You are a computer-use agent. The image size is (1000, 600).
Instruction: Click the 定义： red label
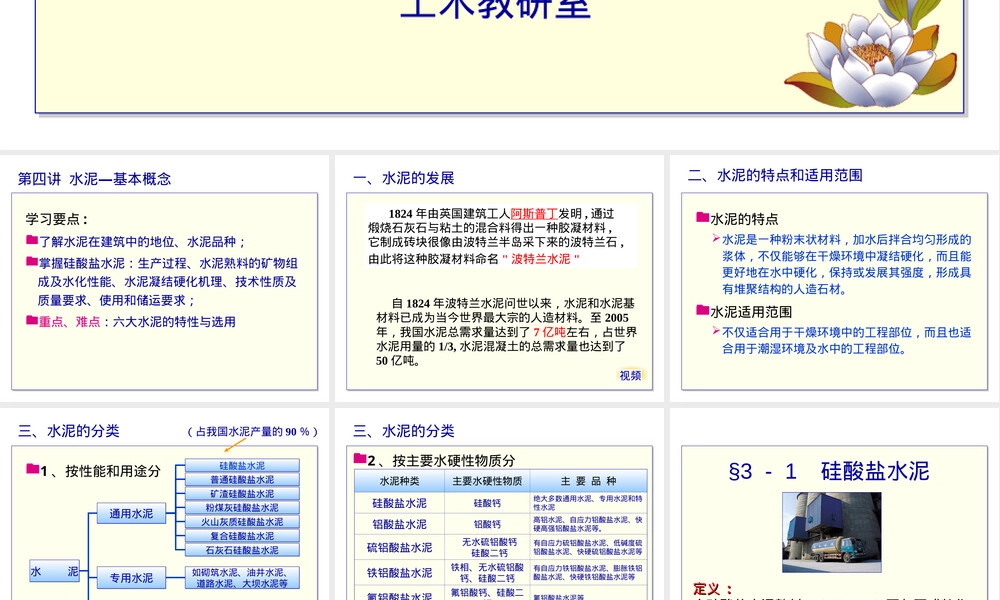(x=713, y=589)
